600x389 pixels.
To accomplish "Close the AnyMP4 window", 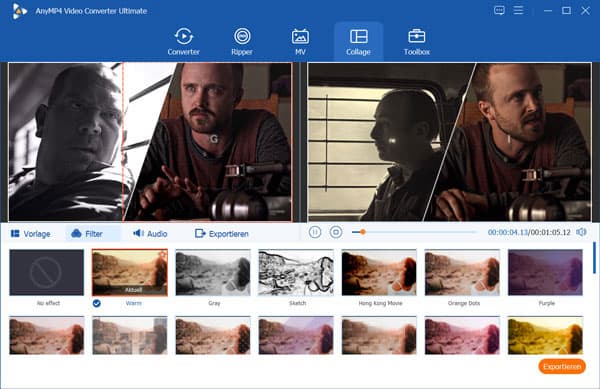I will pyautogui.click(x=585, y=11).
